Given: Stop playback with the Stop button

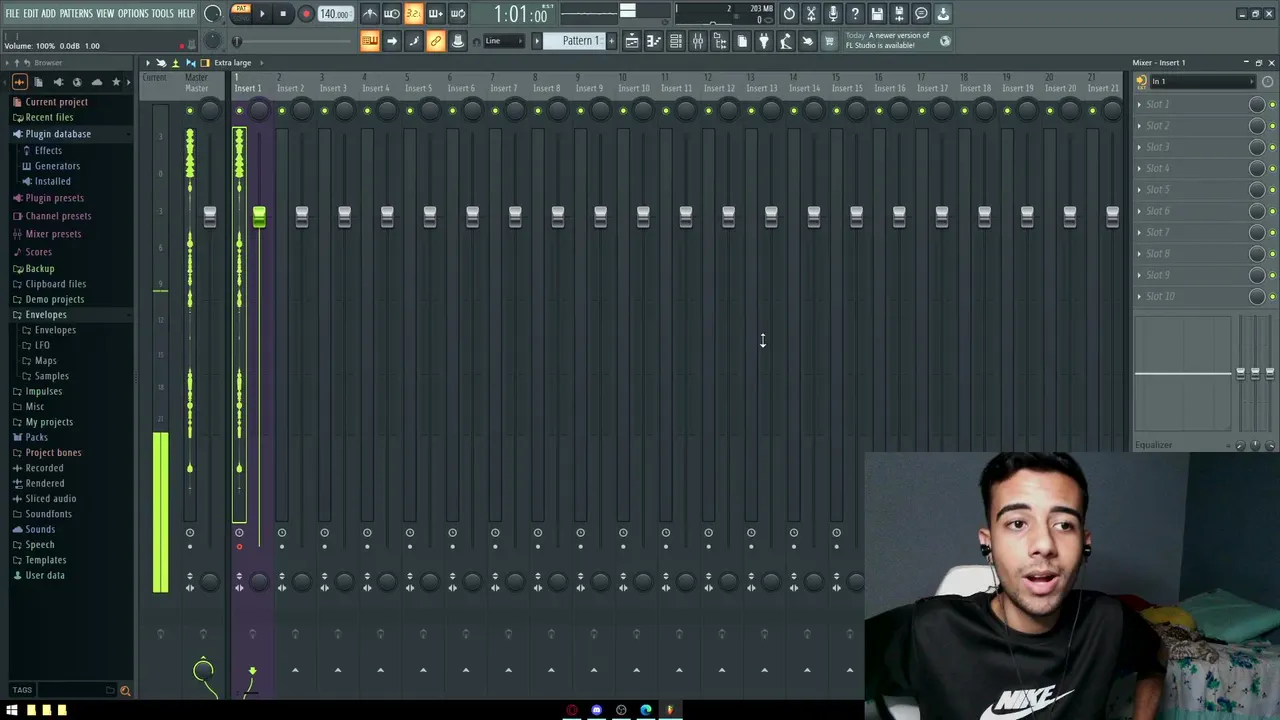Looking at the screenshot, I should click(x=283, y=14).
